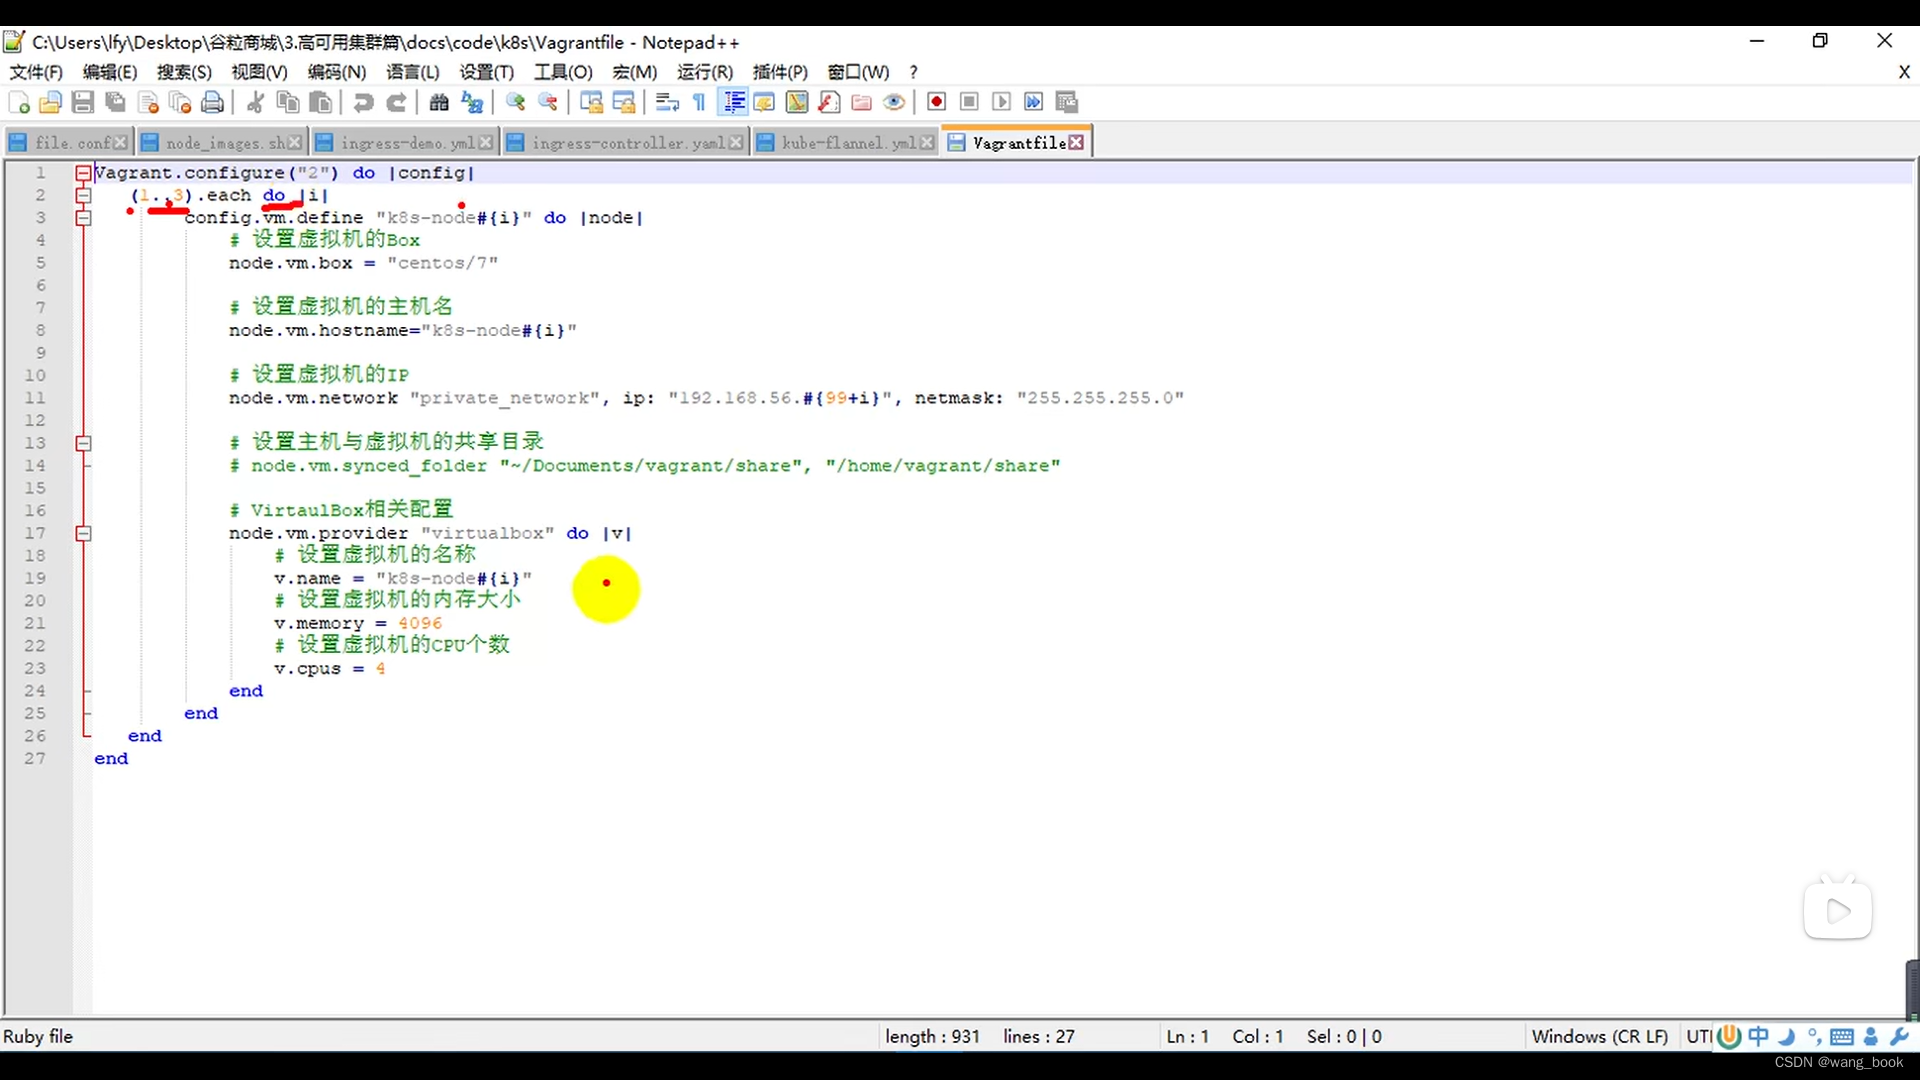Click the Save All toolbar icon
The width and height of the screenshot is (1920, 1080).
click(116, 102)
